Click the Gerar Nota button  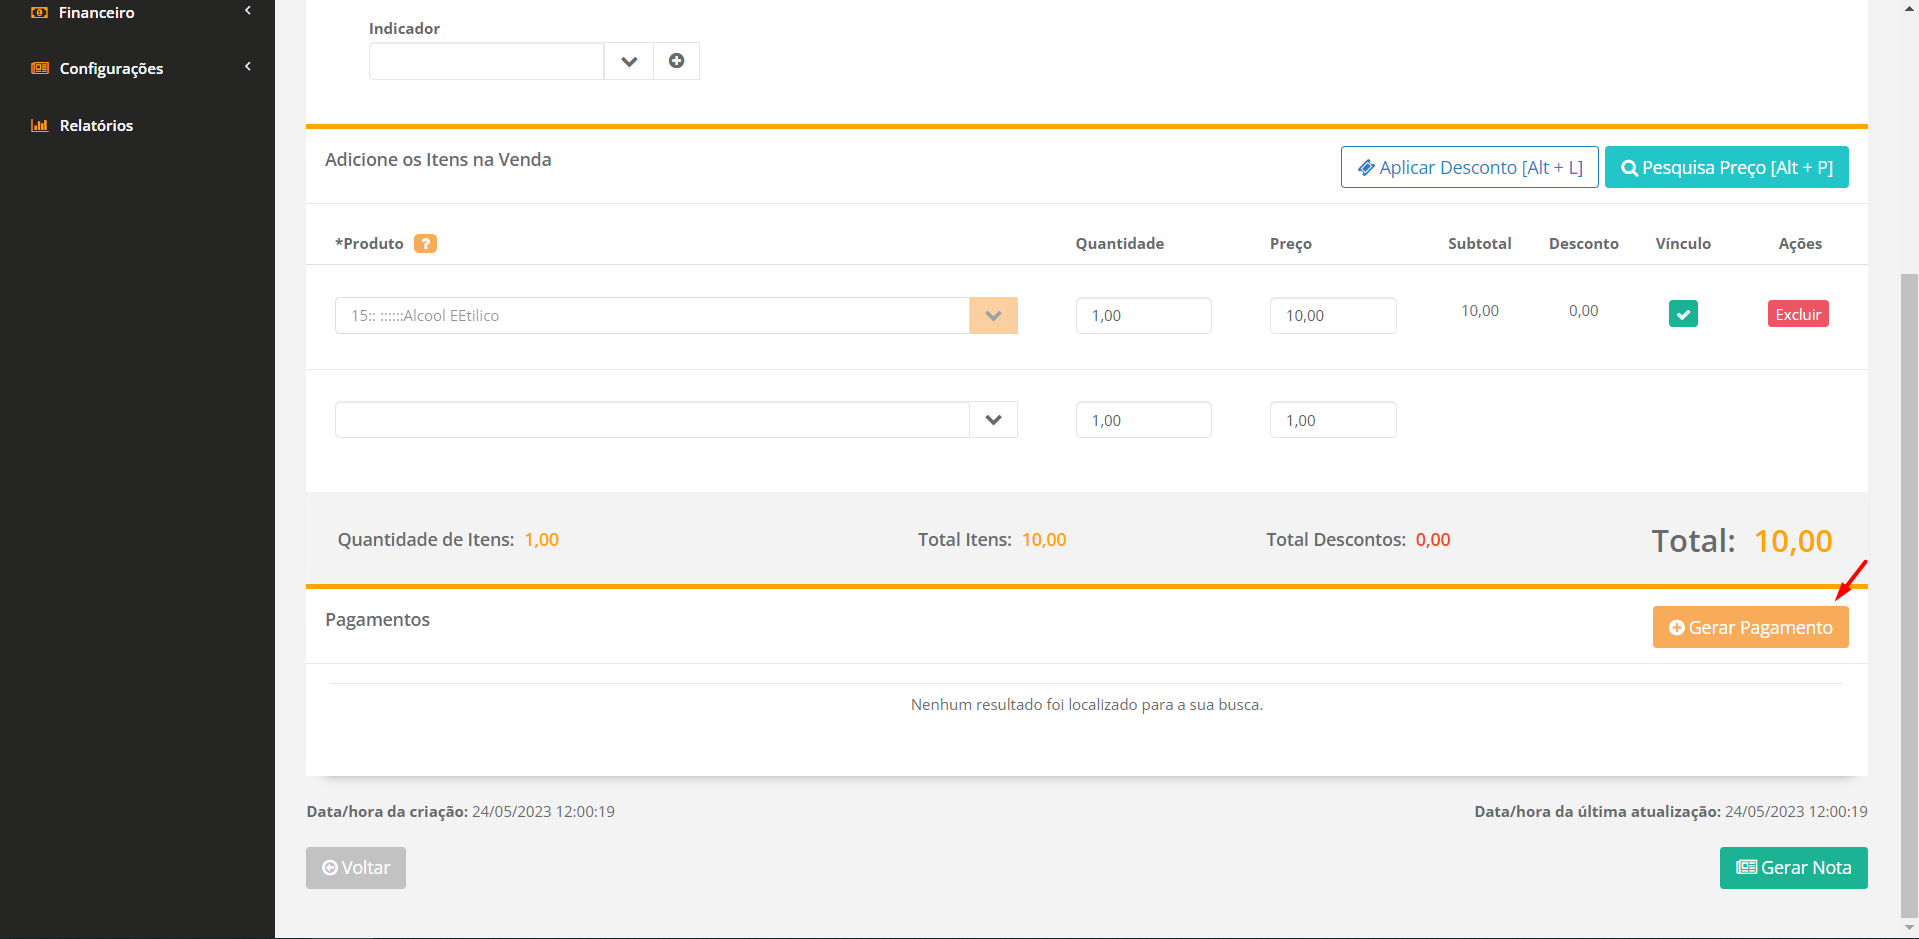point(1793,867)
